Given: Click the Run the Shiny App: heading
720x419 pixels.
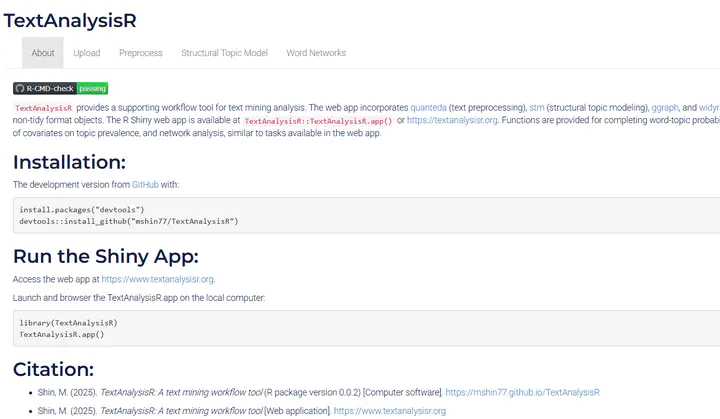Looking at the screenshot, I should pos(106,256).
